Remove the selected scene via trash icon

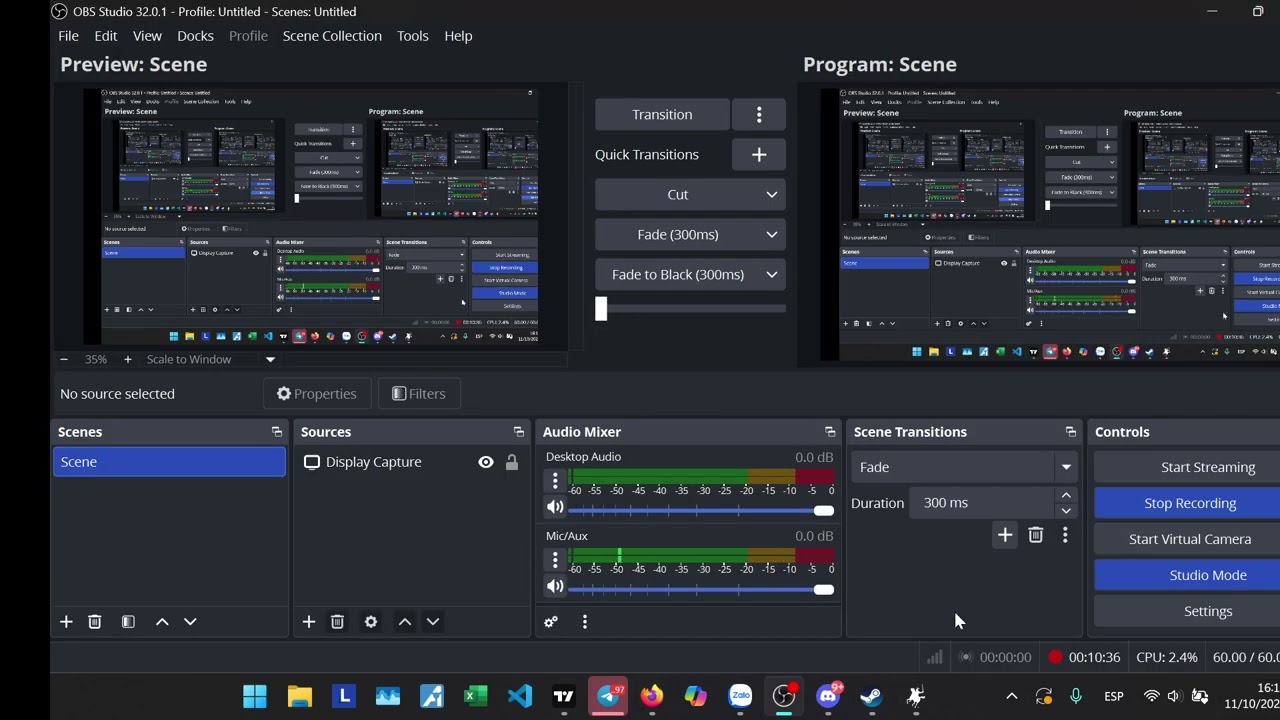pyautogui.click(x=95, y=622)
